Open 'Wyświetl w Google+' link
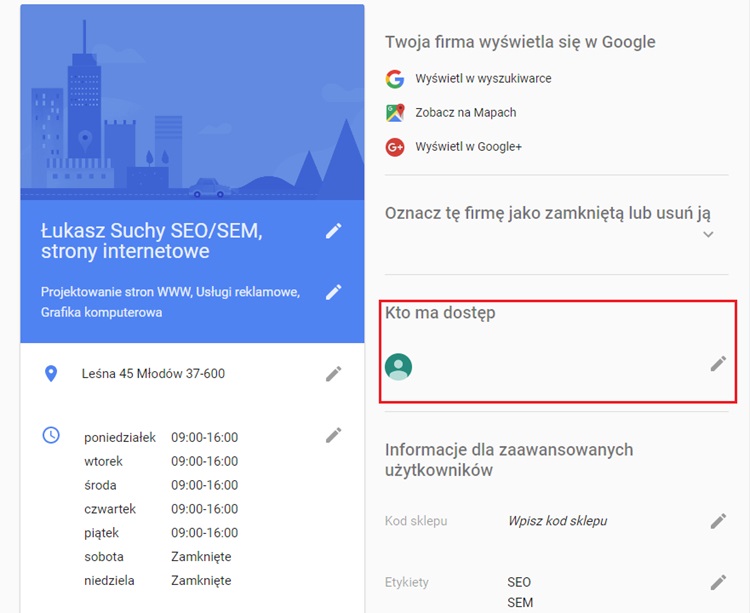Screen dimensions: 750x613 tap(468, 147)
